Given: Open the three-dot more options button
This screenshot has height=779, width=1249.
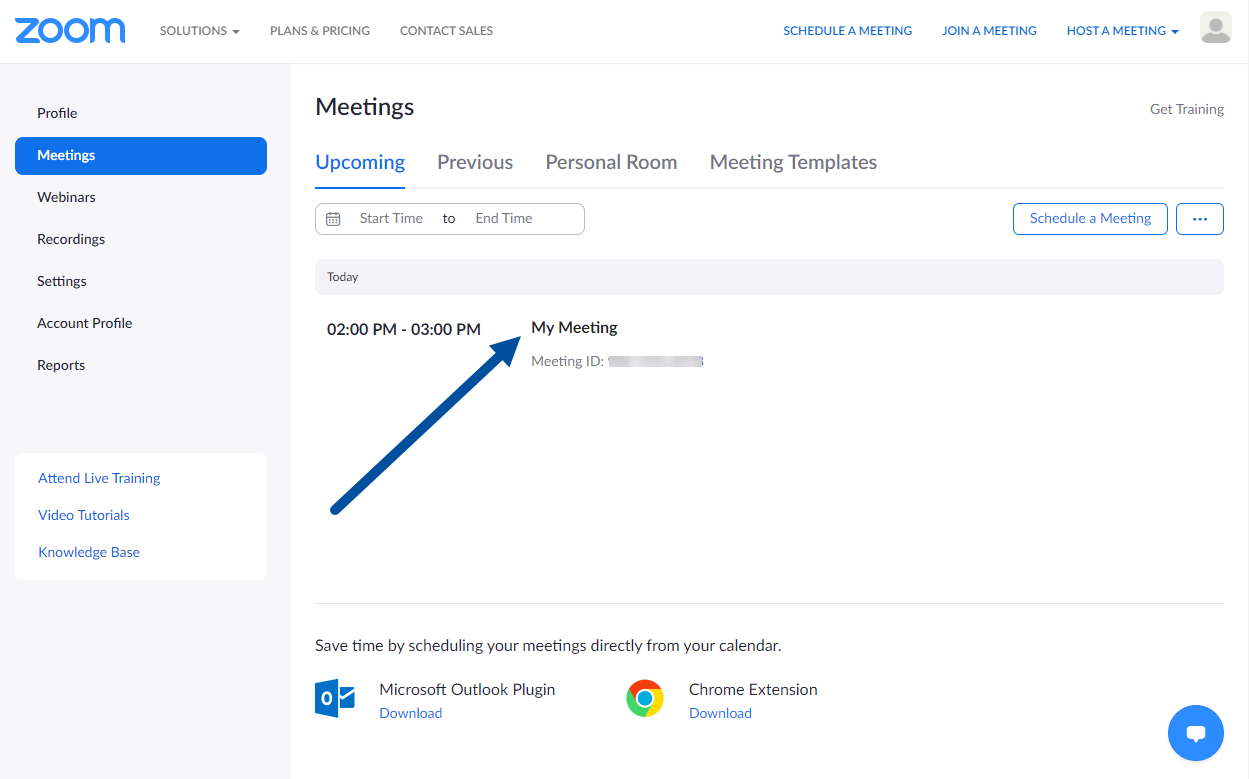Looking at the screenshot, I should (x=1199, y=219).
